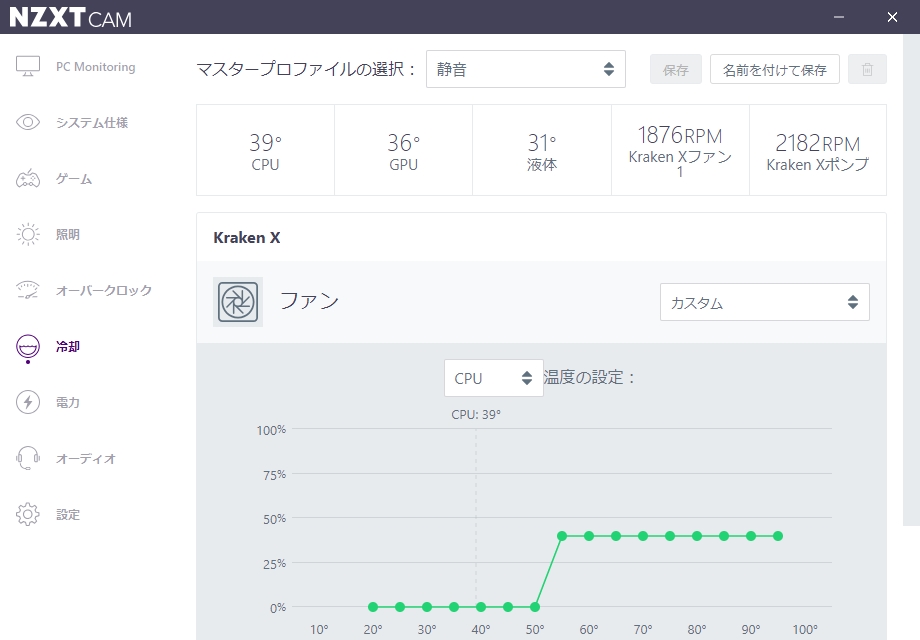
Task: Click the eye icon for システム仕様
Action: (28, 122)
